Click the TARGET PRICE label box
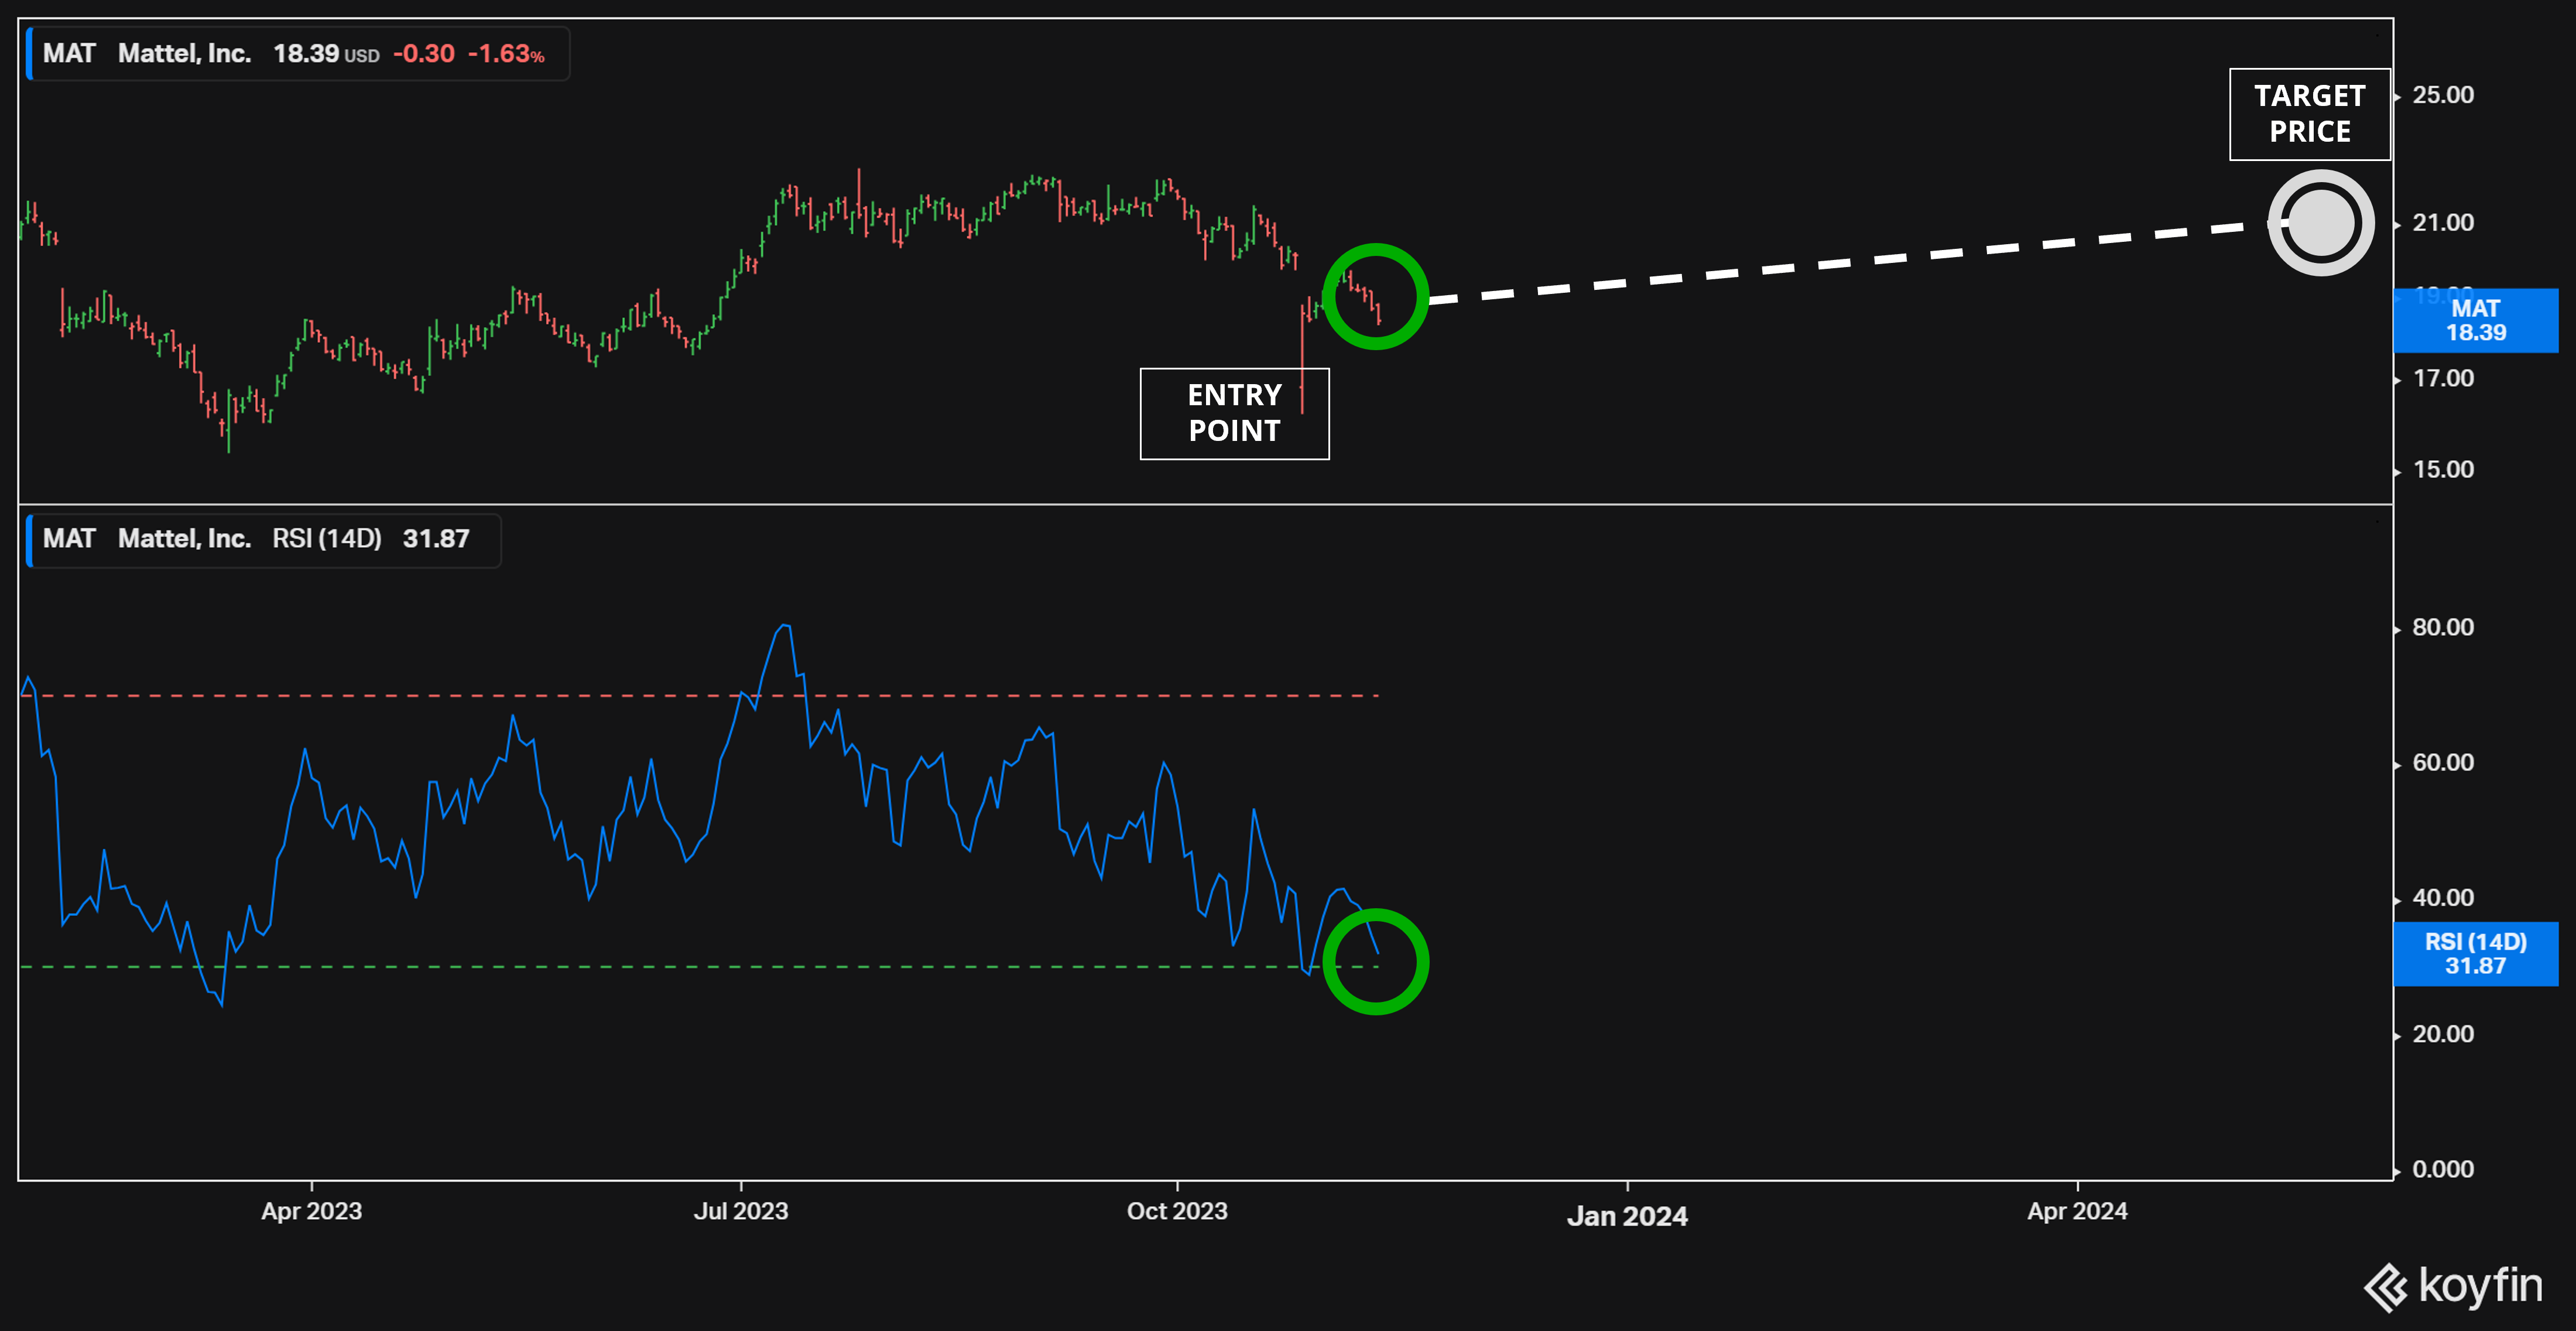 [x=2309, y=114]
